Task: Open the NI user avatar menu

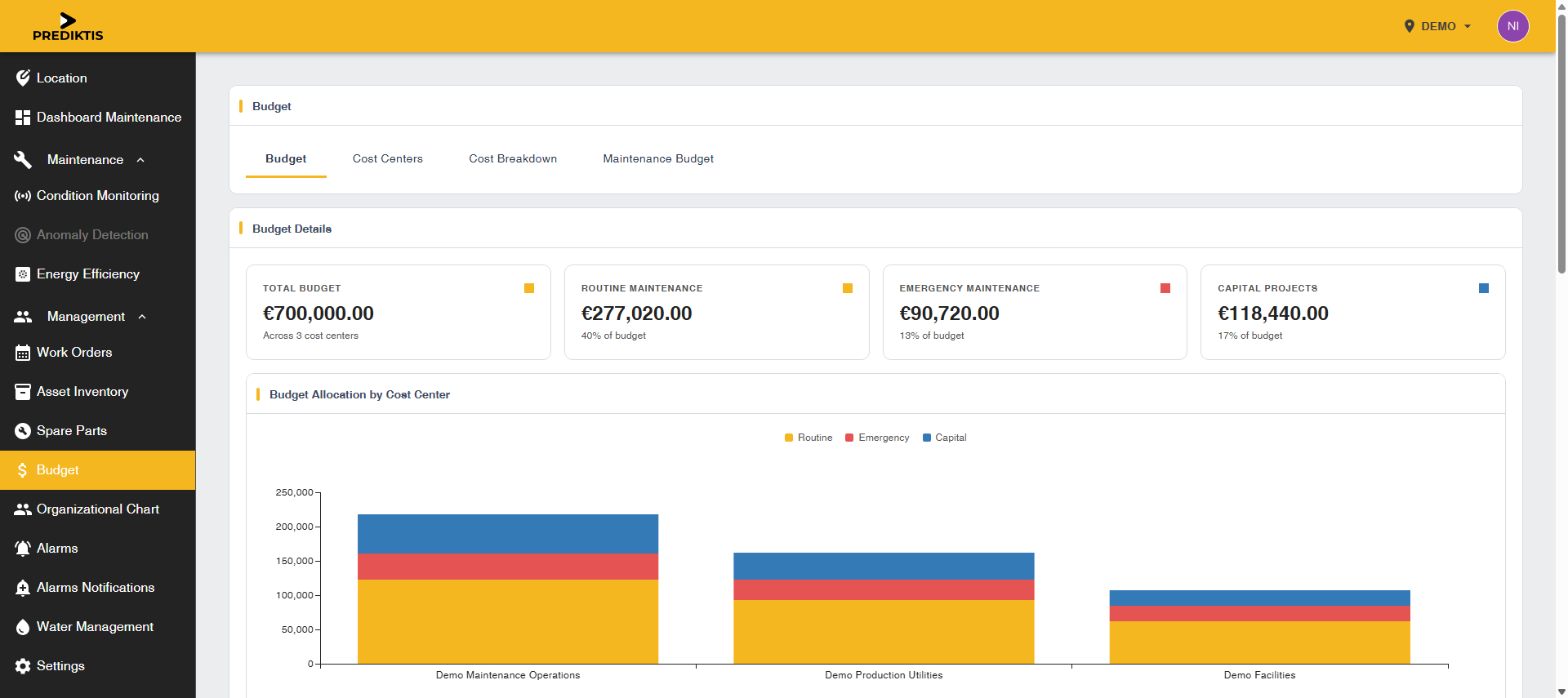Action: pyautogui.click(x=1513, y=26)
